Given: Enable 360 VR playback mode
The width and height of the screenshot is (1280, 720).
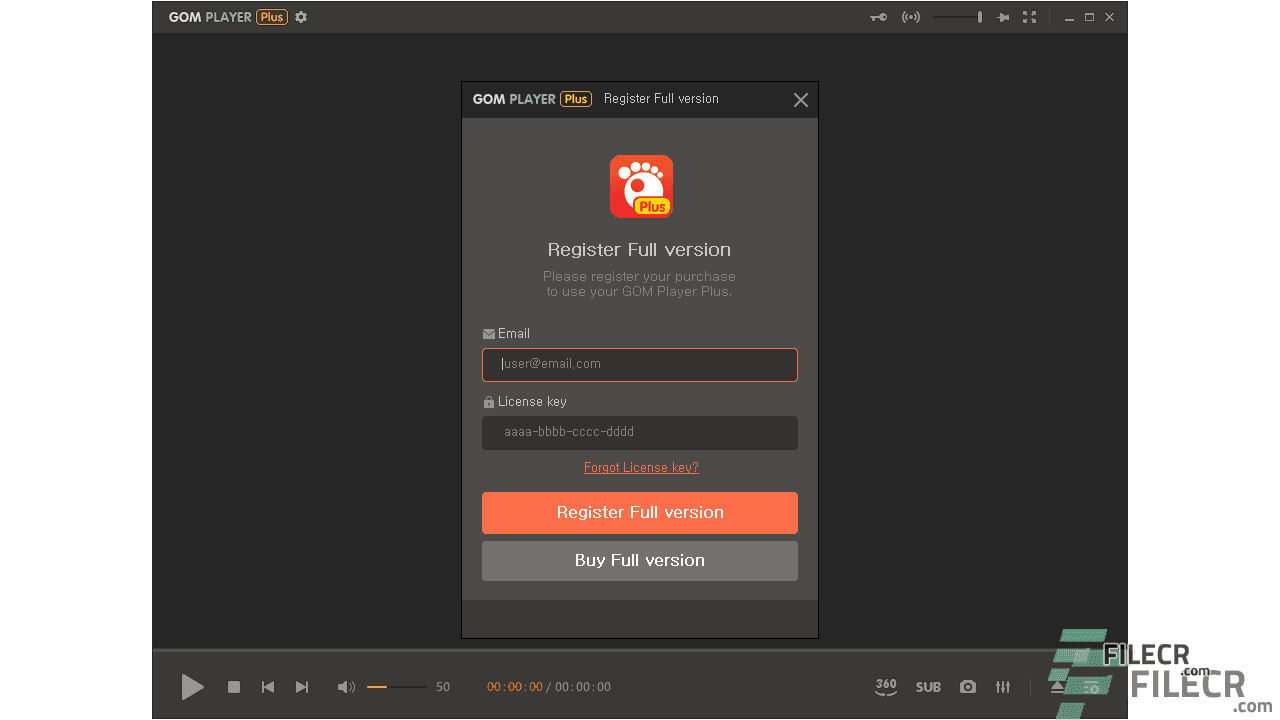Looking at the screenshot, I should click(x=885, y=687).
